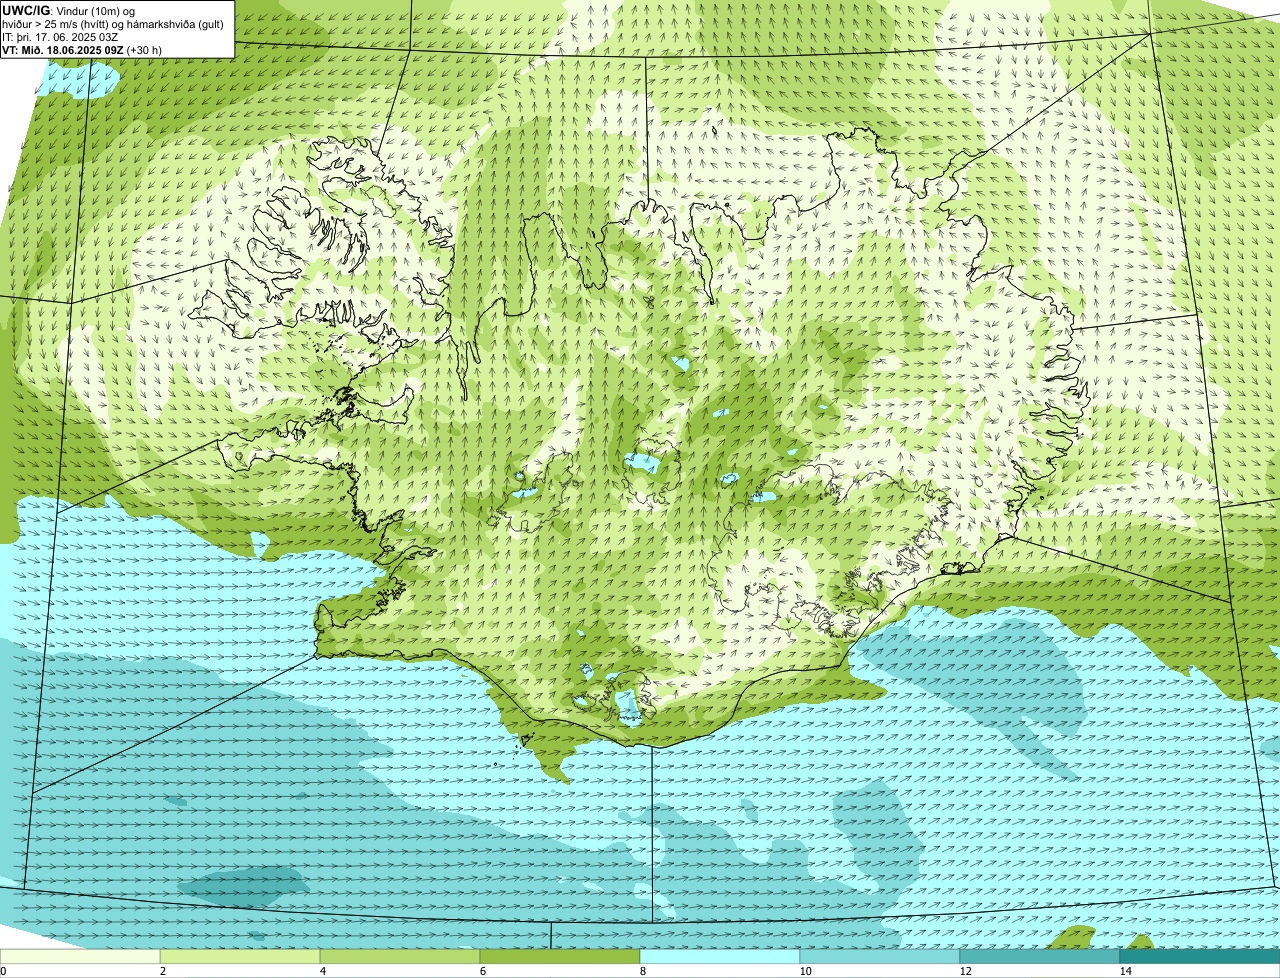
Task: Click the 10–12 m/s turquoise legend swatch
Action: point(880,956)
